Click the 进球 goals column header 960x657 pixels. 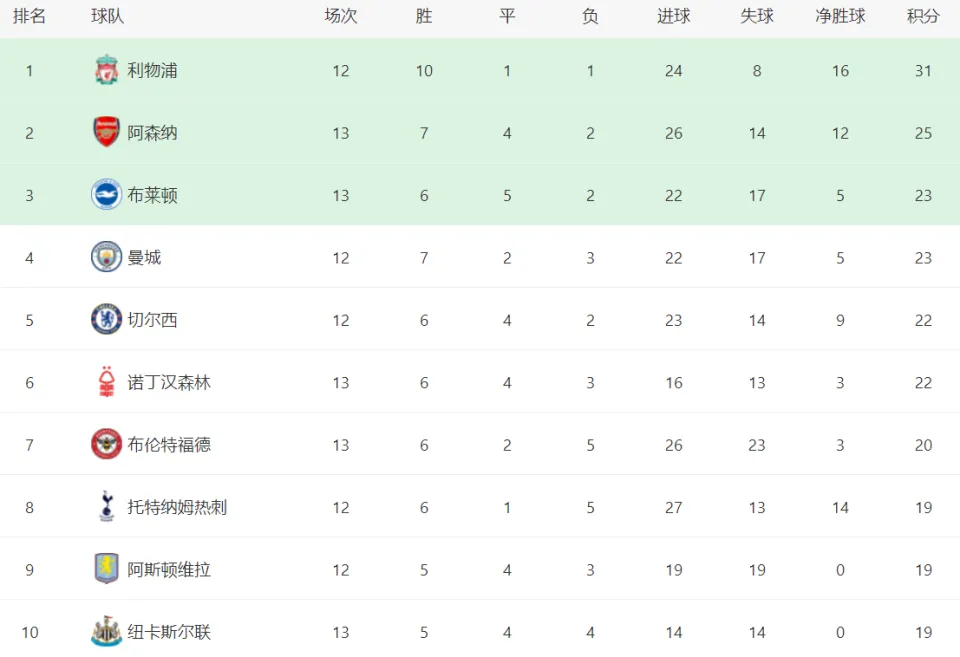click(x=673, y=16)
